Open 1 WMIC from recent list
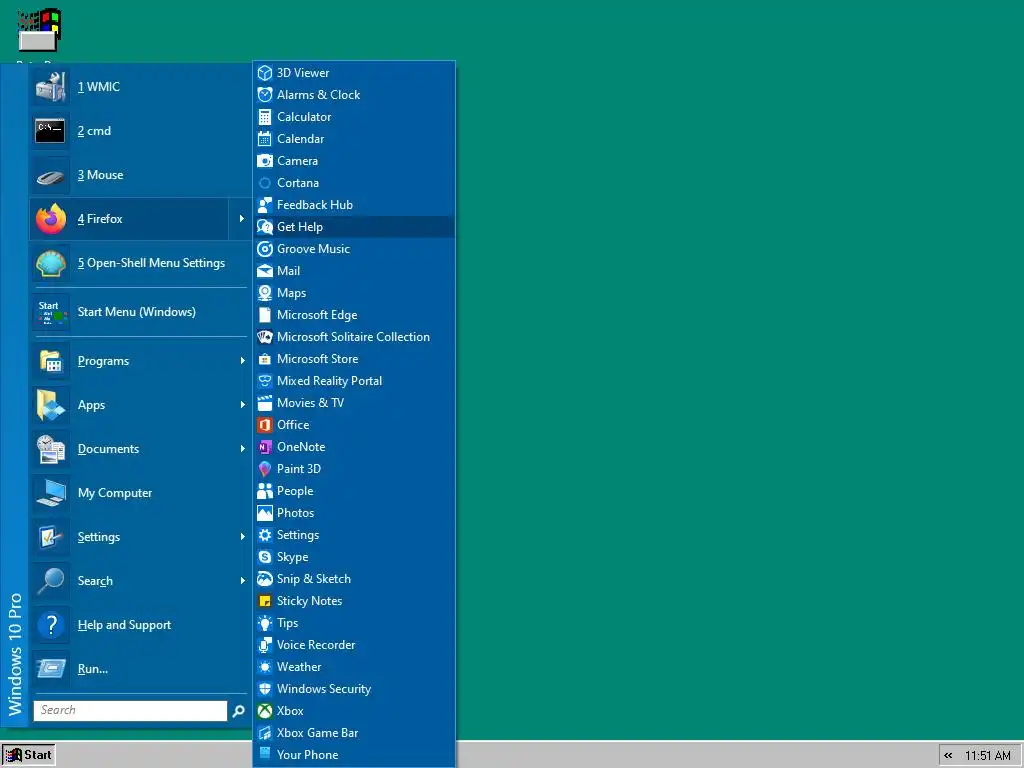Viewport: 1024px width, 768px height. pos(140,87)
